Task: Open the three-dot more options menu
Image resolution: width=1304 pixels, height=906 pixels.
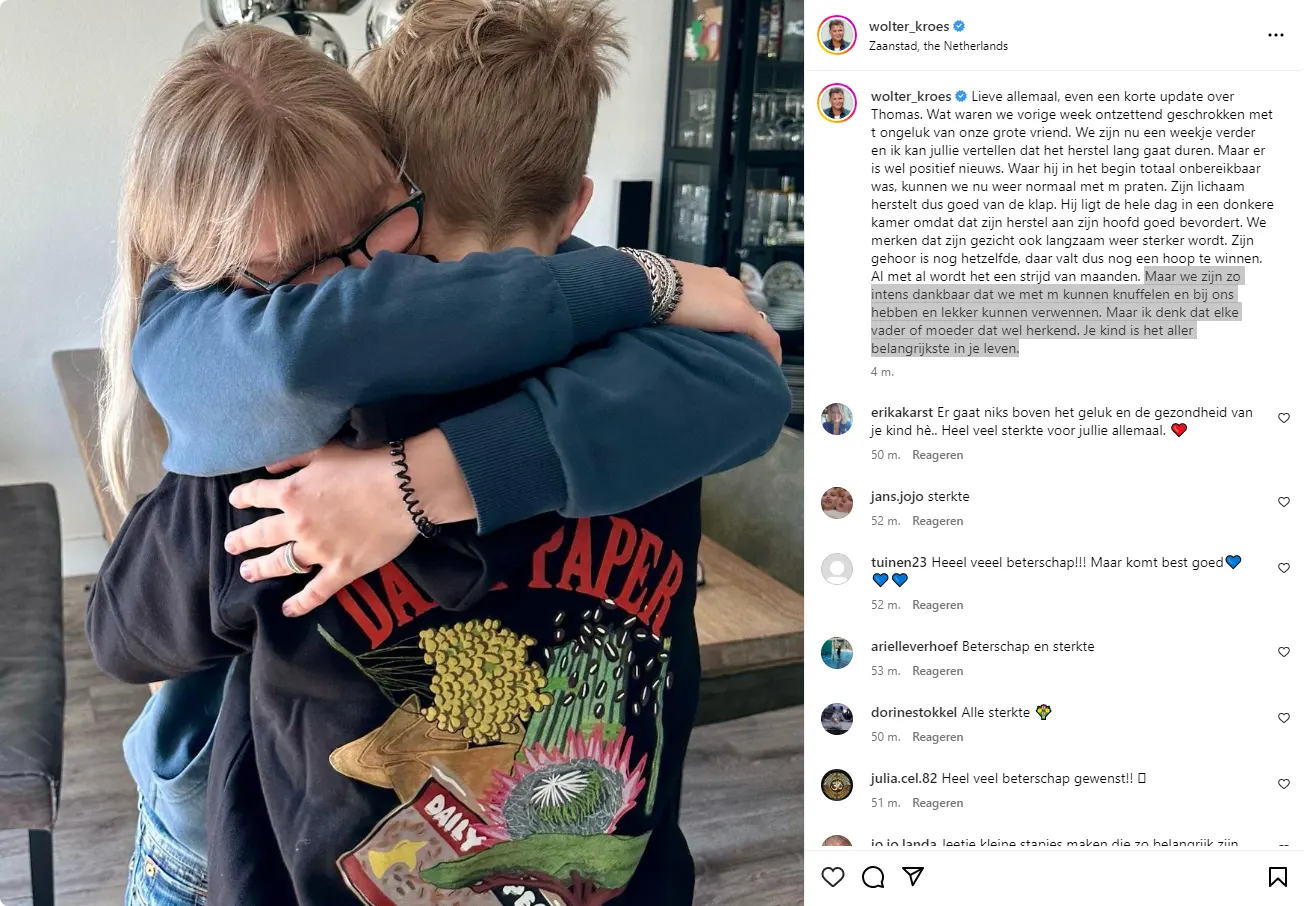Action: [1275, 35]
